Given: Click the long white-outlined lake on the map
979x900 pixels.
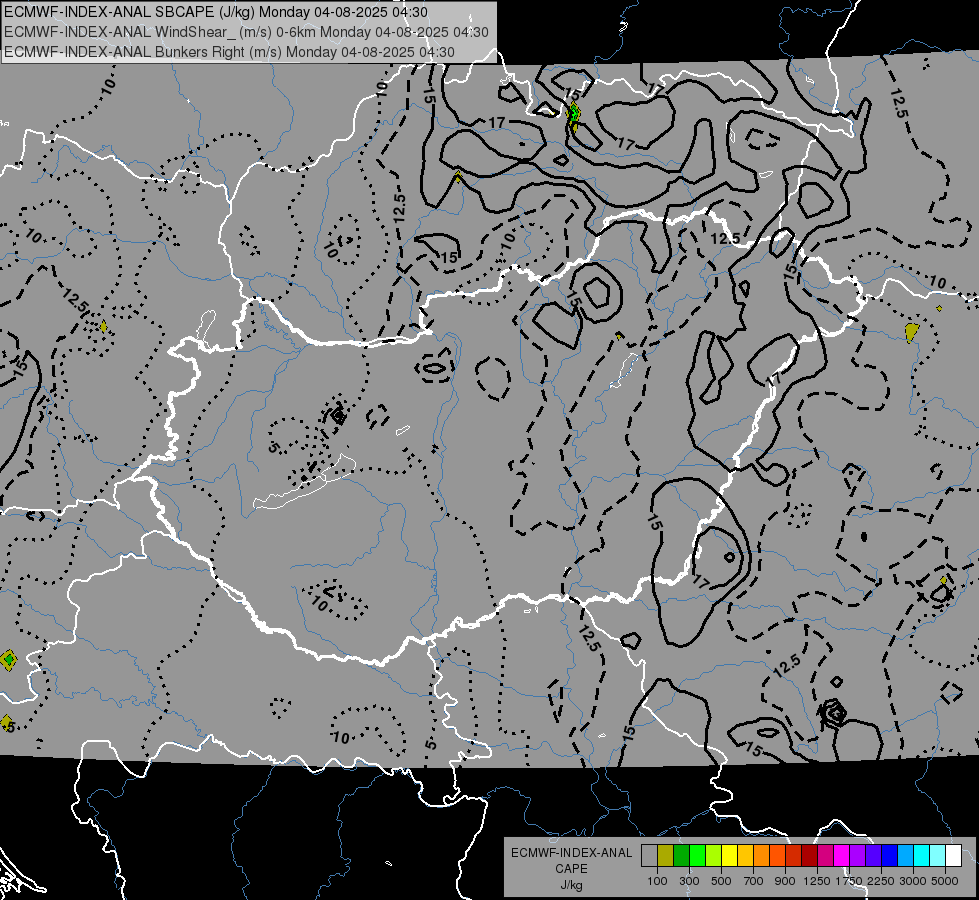Looking at the screenshot, I should coord(304,482).
